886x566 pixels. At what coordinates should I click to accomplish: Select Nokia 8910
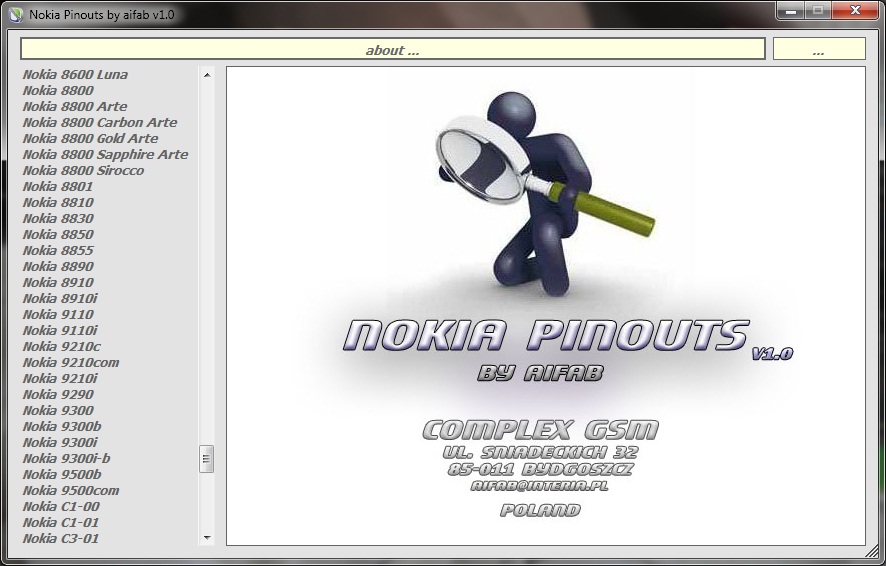coord(58,282)
